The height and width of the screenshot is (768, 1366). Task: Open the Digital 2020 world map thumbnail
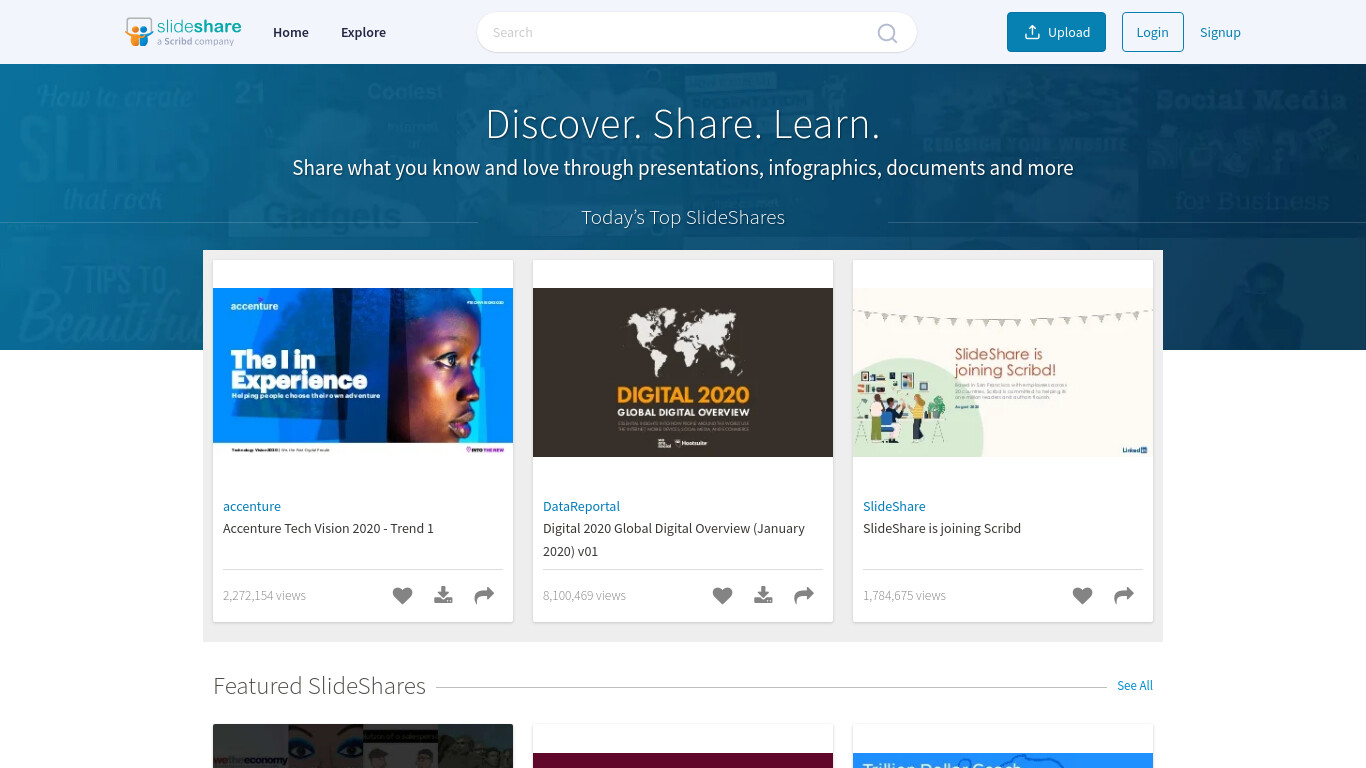[x=683, y=372]
